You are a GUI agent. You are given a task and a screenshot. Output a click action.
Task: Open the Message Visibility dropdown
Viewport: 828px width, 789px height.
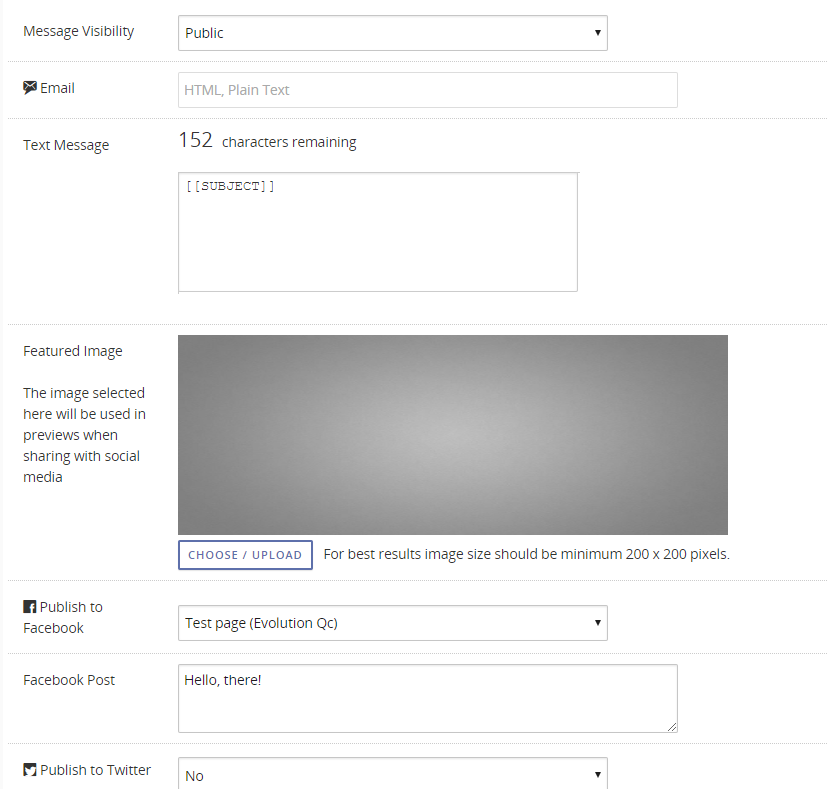click(x=392, y=33)
